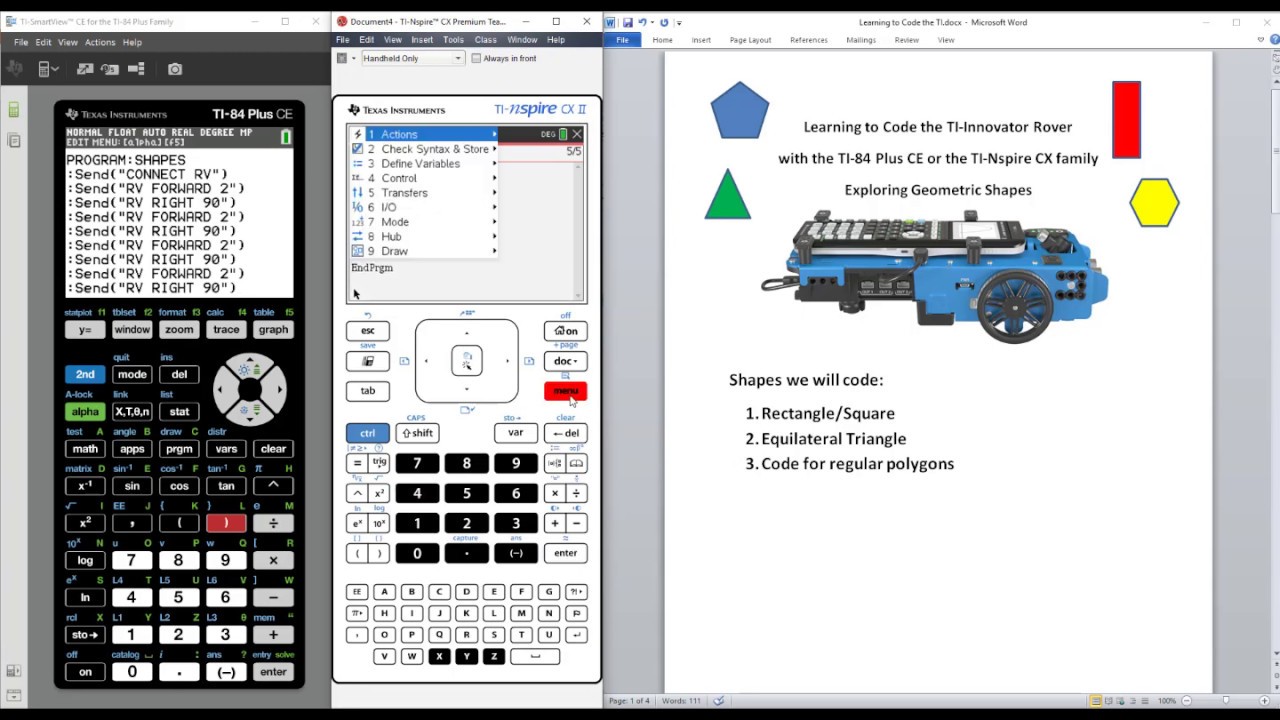Viewport: 1280px width, 720px height.
Task: Click the graph key on TI-84
Action: click(x=273, y=330)
